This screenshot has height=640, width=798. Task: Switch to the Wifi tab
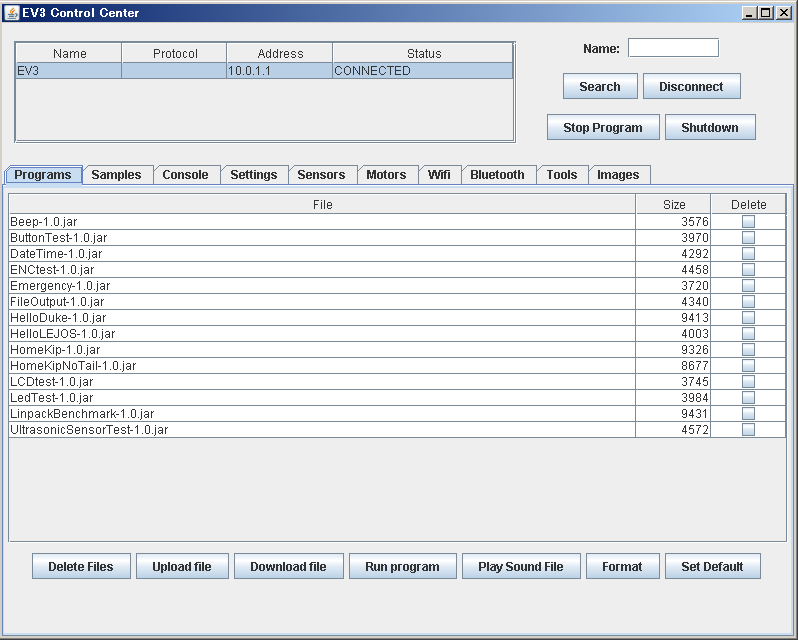tap(439, 174)
